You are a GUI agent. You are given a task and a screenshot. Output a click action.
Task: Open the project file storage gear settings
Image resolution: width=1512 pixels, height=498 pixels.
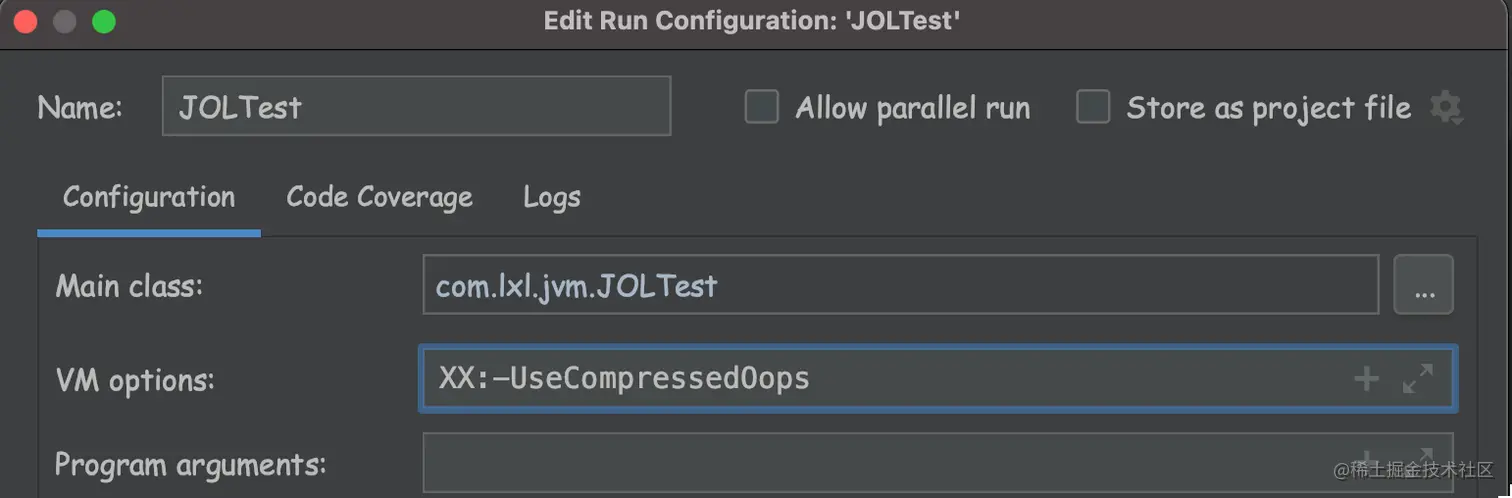(1446, 108)
